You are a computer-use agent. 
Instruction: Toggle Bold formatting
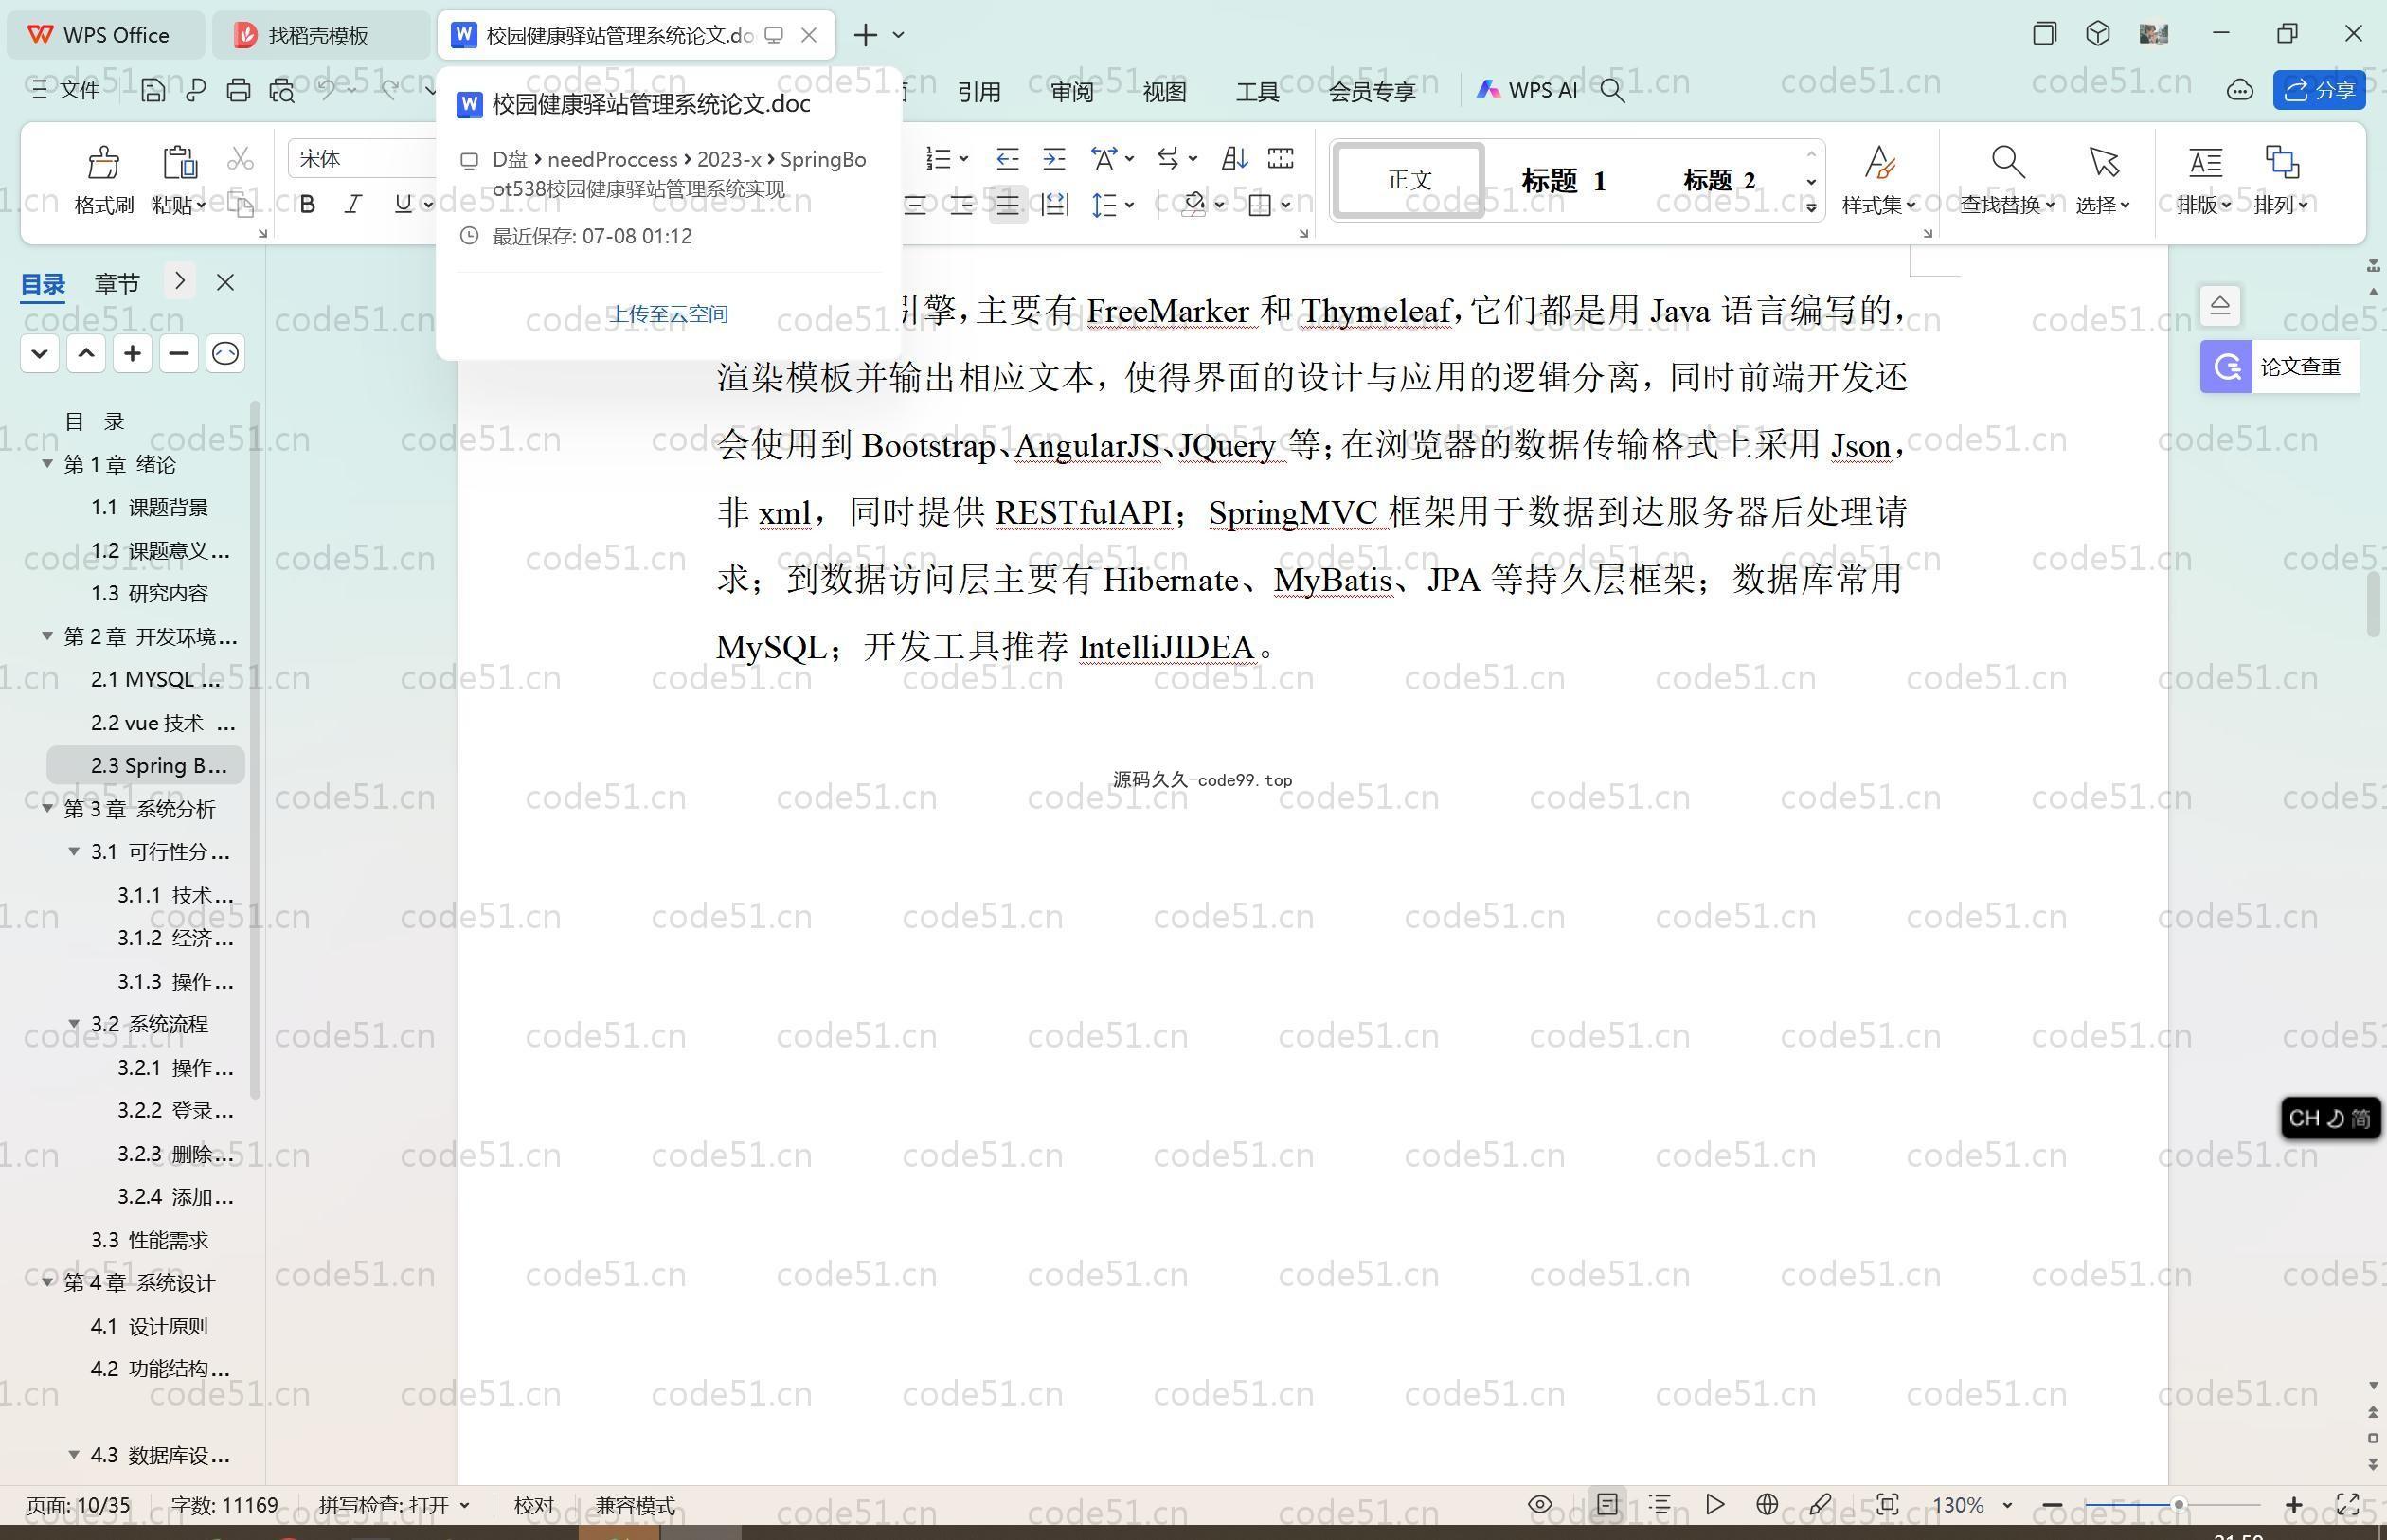(308, 204)
